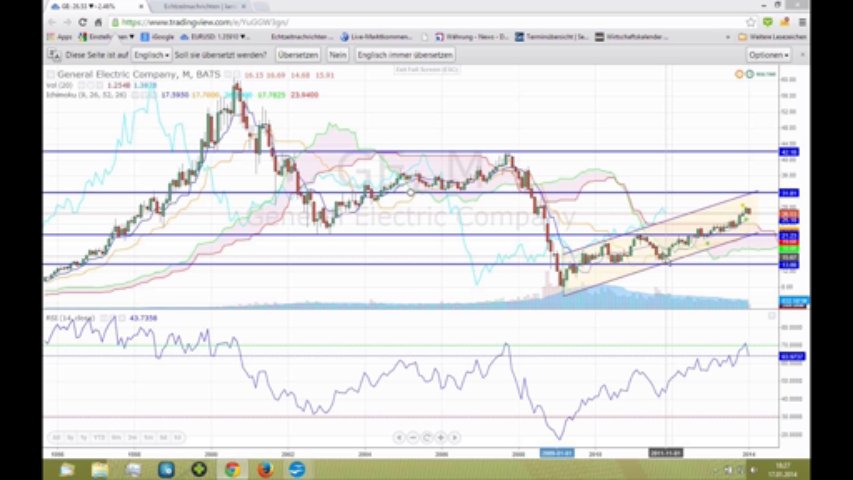The width and height of the screenshot is (853, 480).
Task: Zoom in chart with plus control
Action: tap(441, 437)
